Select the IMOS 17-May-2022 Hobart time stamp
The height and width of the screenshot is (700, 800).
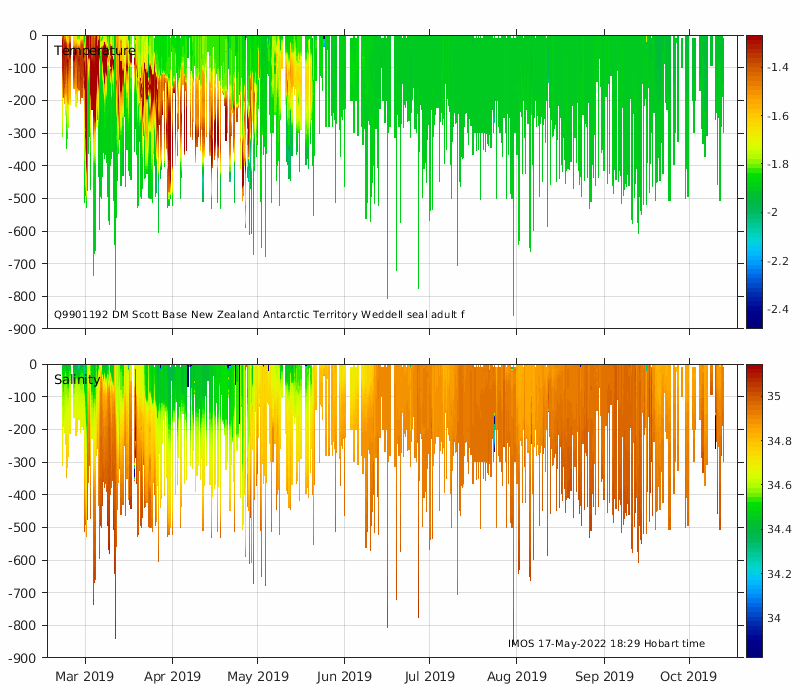606,643
